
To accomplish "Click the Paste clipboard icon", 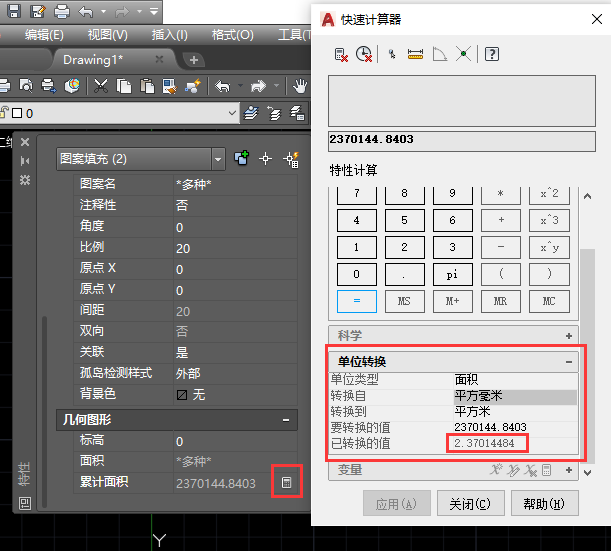I will [147, 86].
